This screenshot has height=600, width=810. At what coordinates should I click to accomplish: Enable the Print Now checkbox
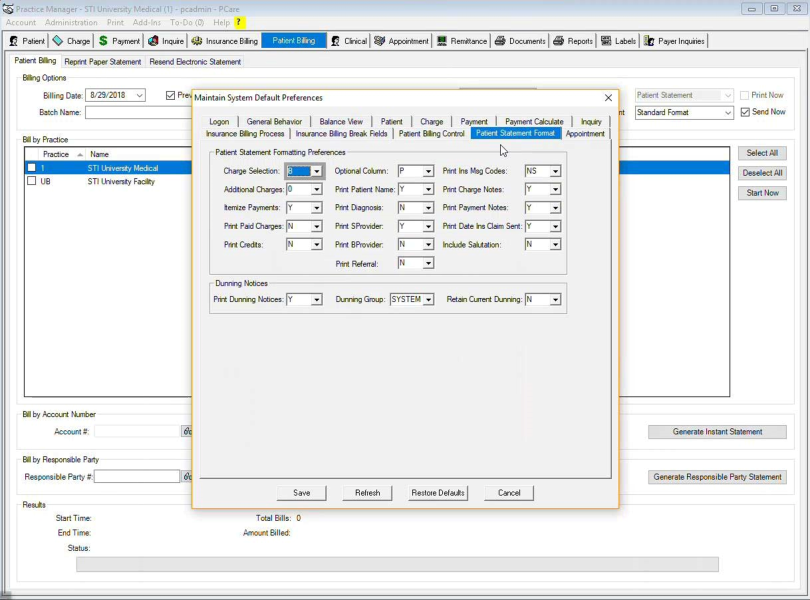coord(745,96)
